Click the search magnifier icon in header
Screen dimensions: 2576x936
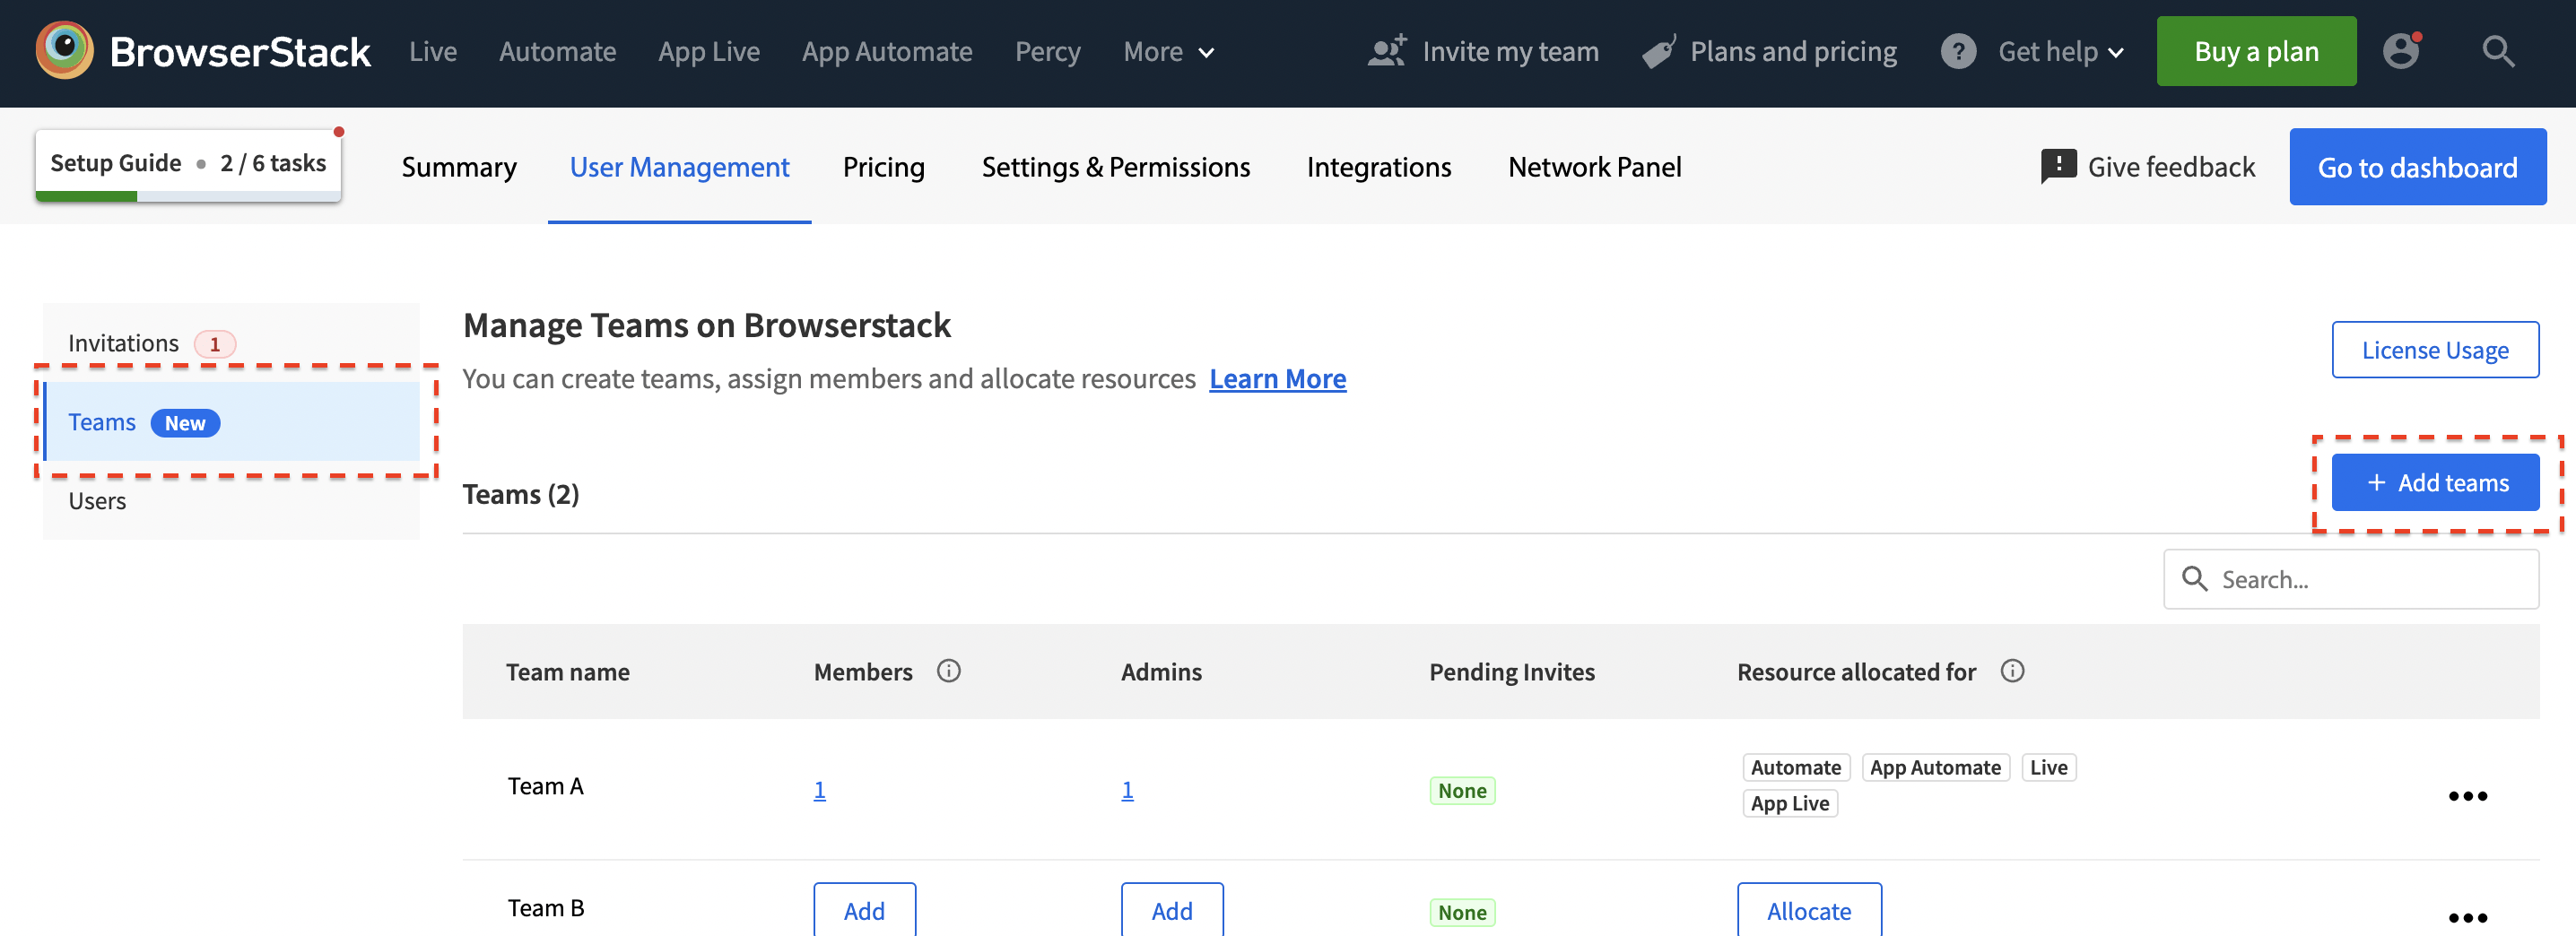click(2497, 51)
